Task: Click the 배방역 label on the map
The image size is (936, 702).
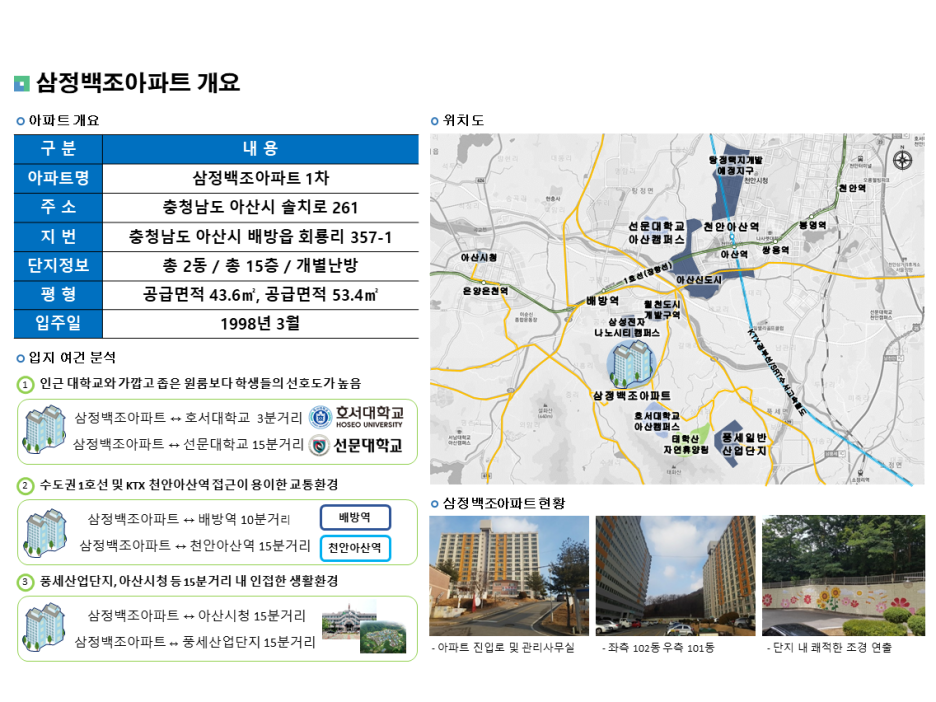Action: 602,301
